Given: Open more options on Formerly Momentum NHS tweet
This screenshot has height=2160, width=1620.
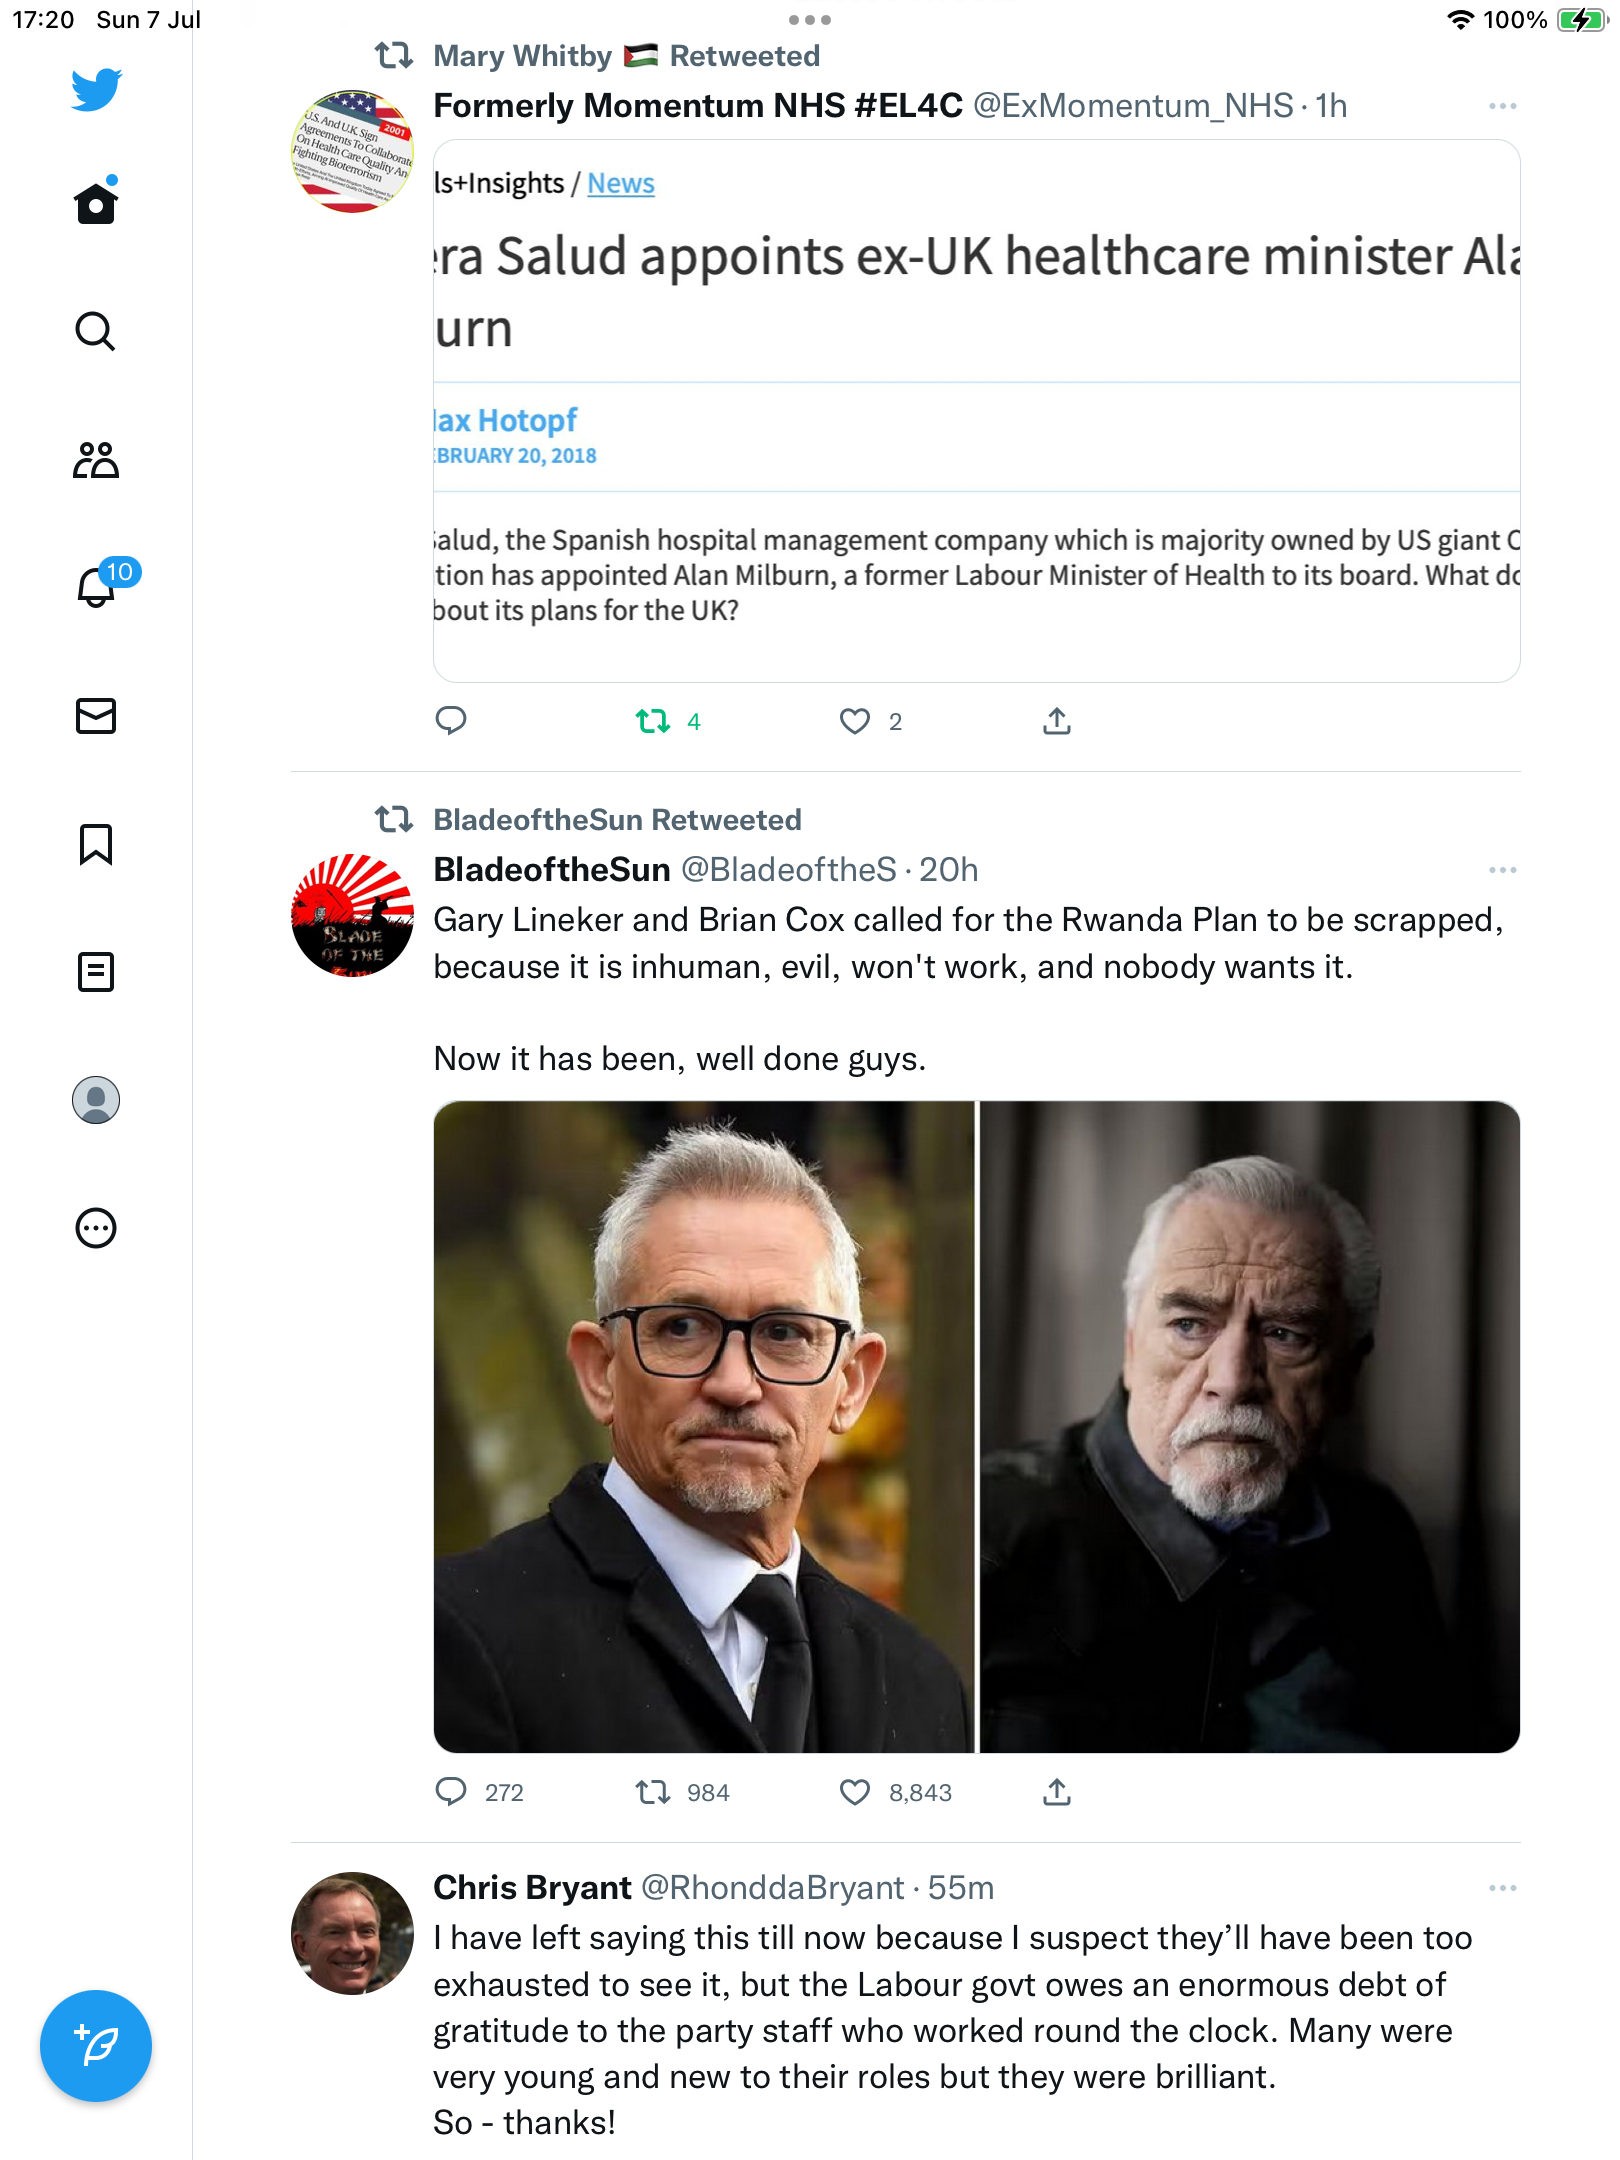Looking at the screenshot, I should pos(1502,106).
